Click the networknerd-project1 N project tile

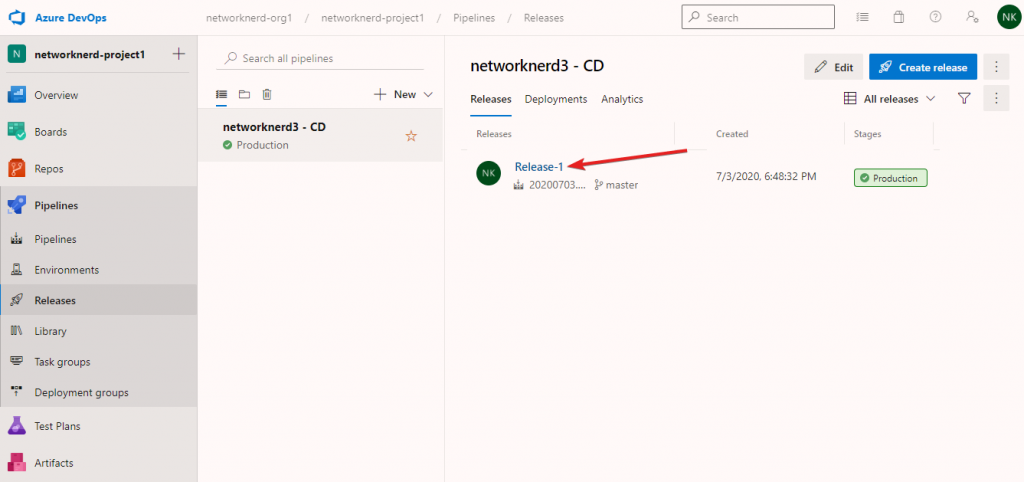[16, 54]
